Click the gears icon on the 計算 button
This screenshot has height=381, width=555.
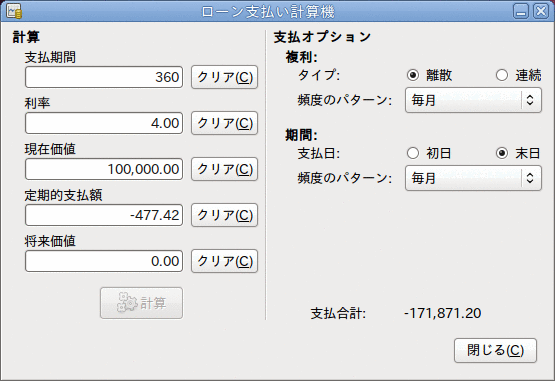pos(127,303)
